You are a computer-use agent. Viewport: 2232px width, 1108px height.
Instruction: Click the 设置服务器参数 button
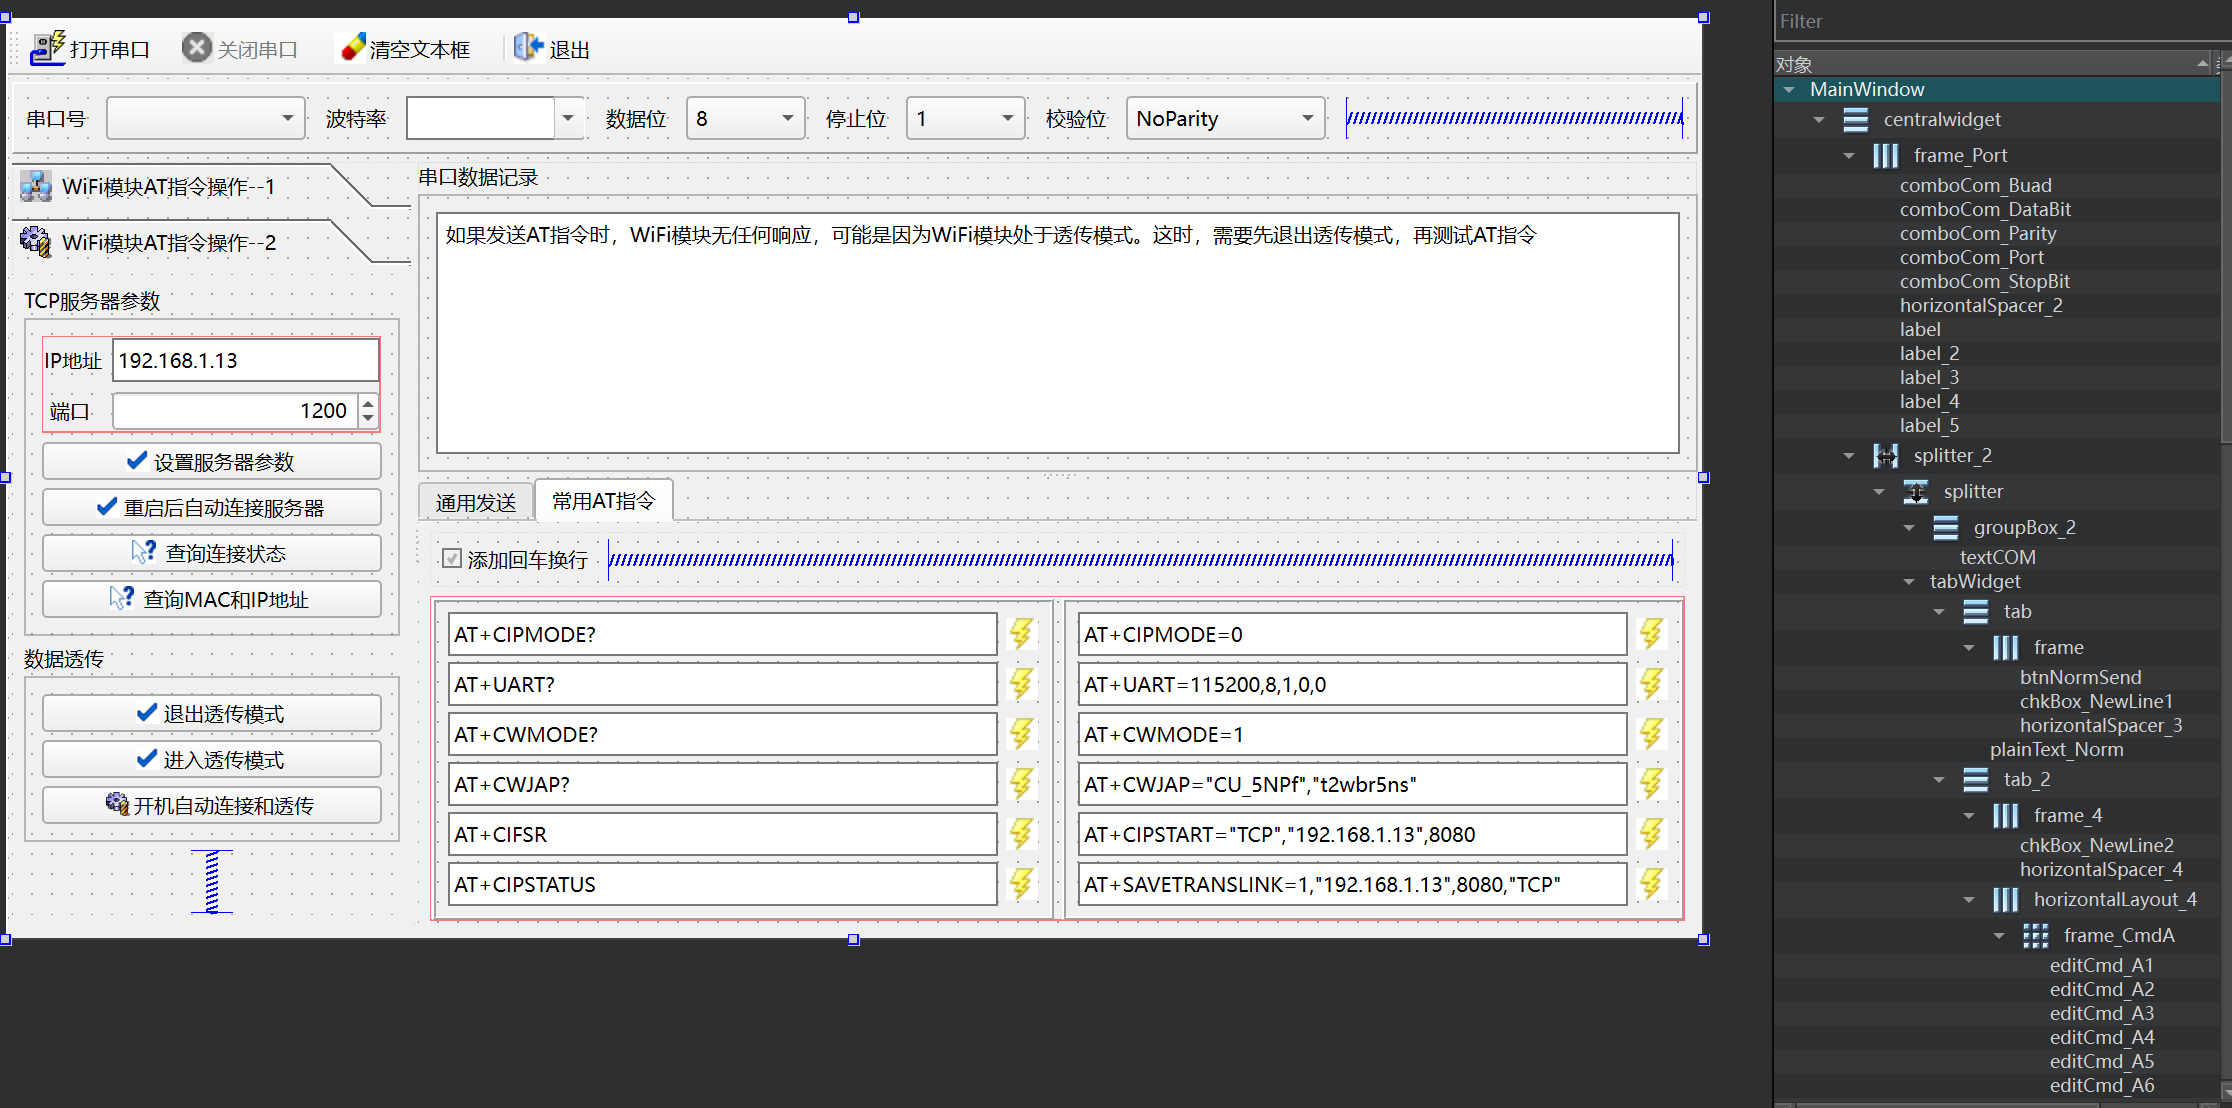[x=212, y=462]
